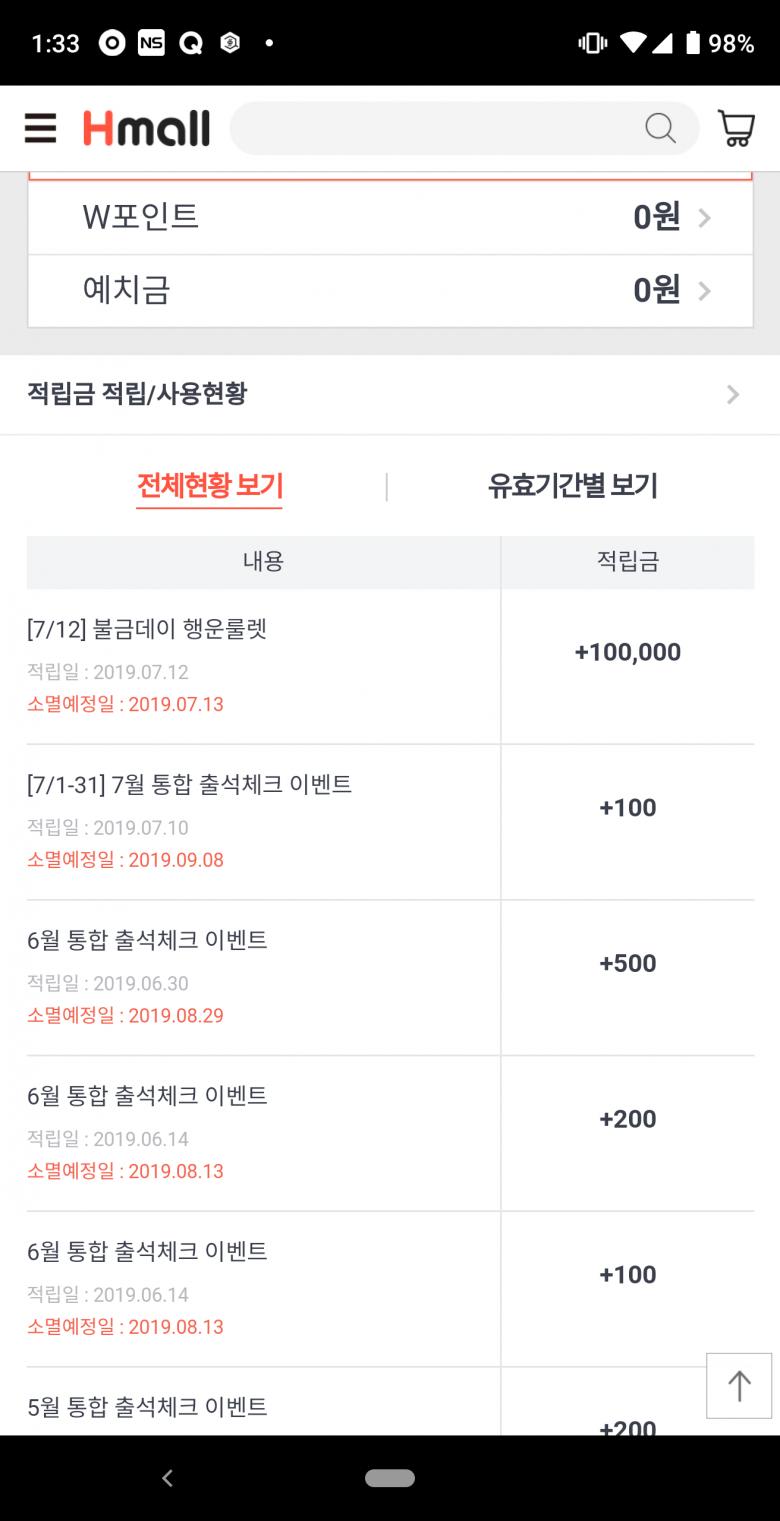Open the hamburger menu
Screen dimensions: 780x1521
(x=41, y=128)
